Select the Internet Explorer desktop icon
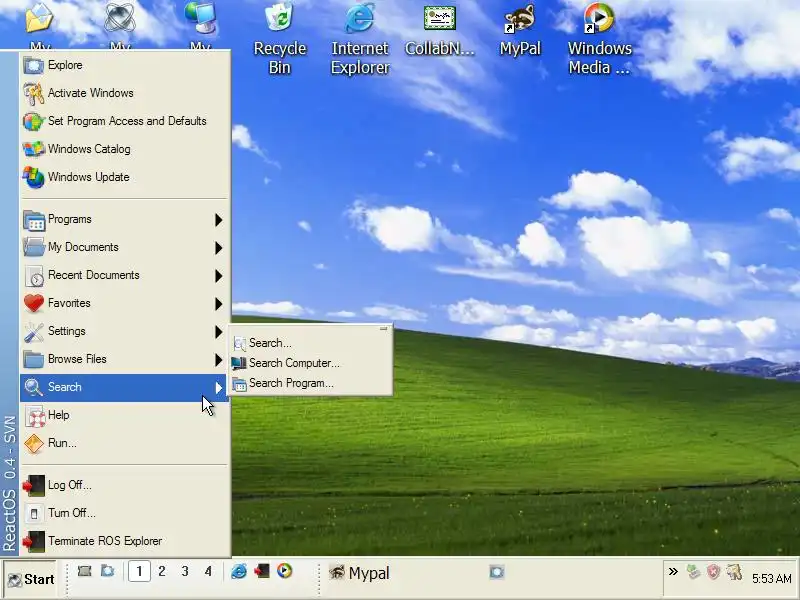The width and height of the screenshot is (800, 600). [360, 39]
